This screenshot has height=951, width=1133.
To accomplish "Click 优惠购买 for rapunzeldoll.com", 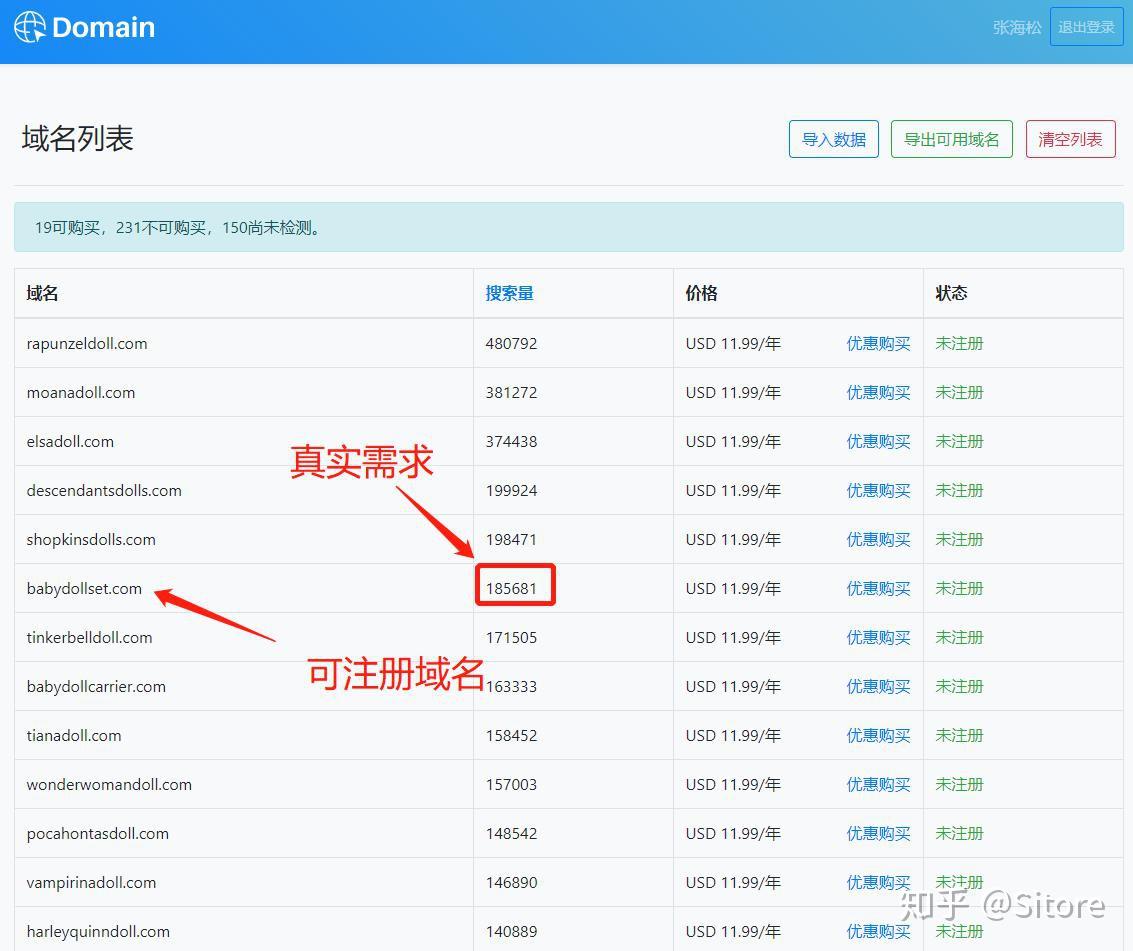I will coord(879,343).
